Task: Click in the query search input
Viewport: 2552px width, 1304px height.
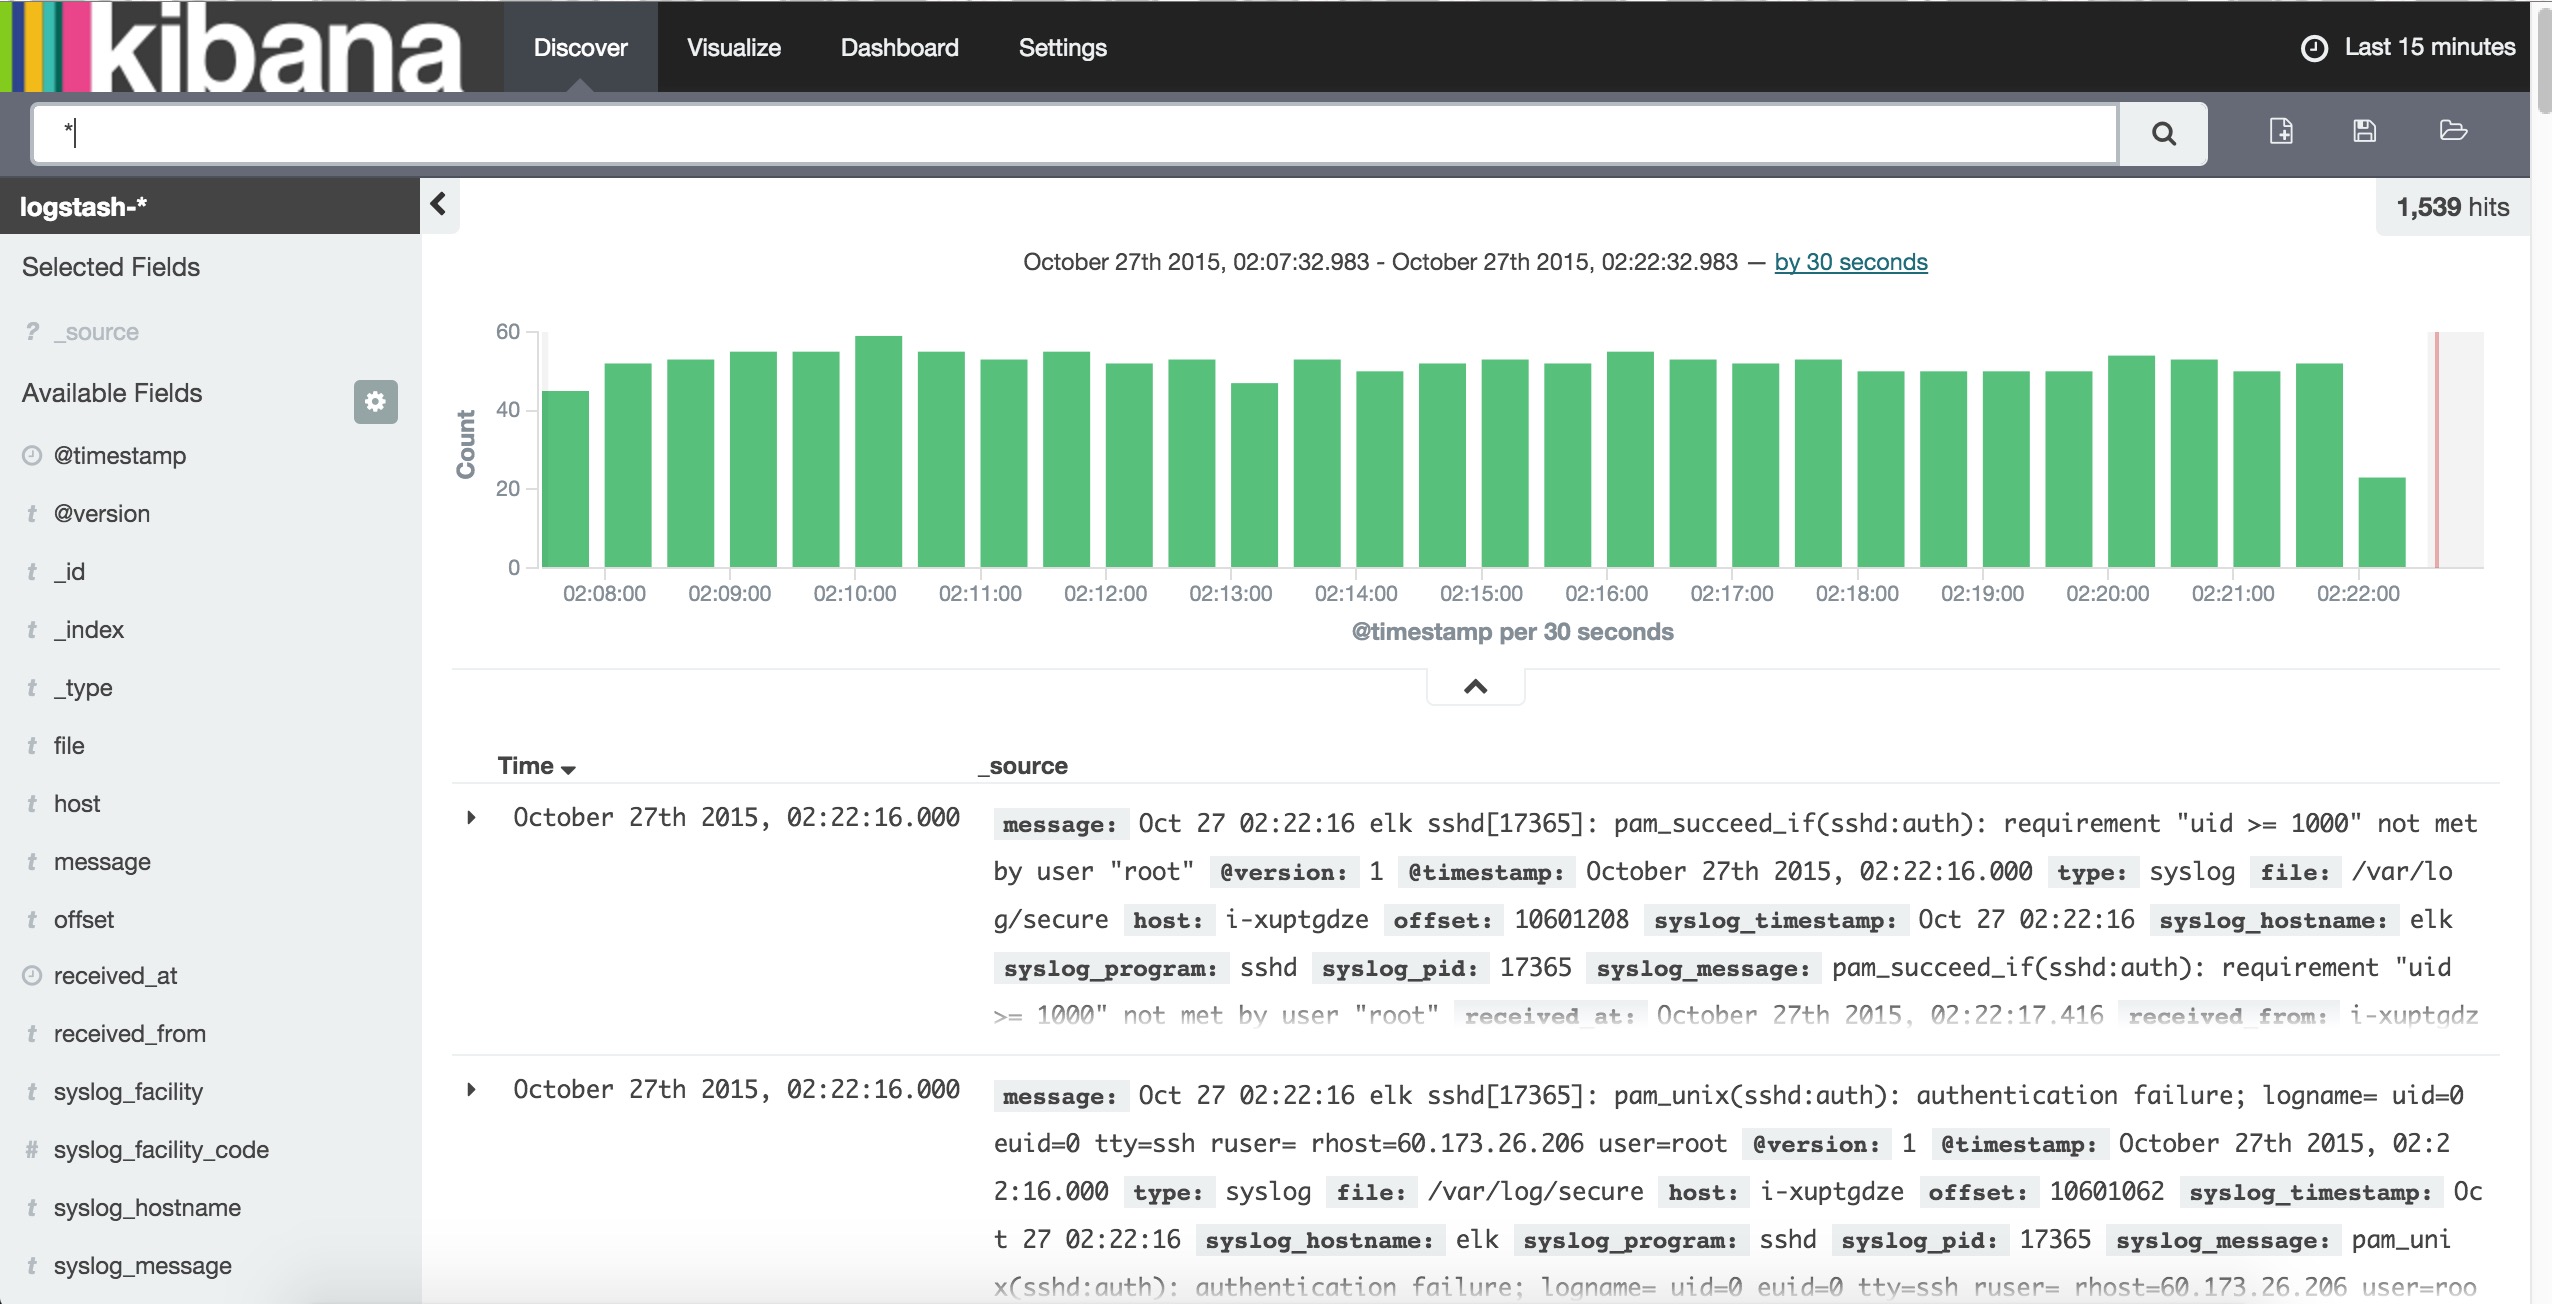Action: (x=1075, y=133)
